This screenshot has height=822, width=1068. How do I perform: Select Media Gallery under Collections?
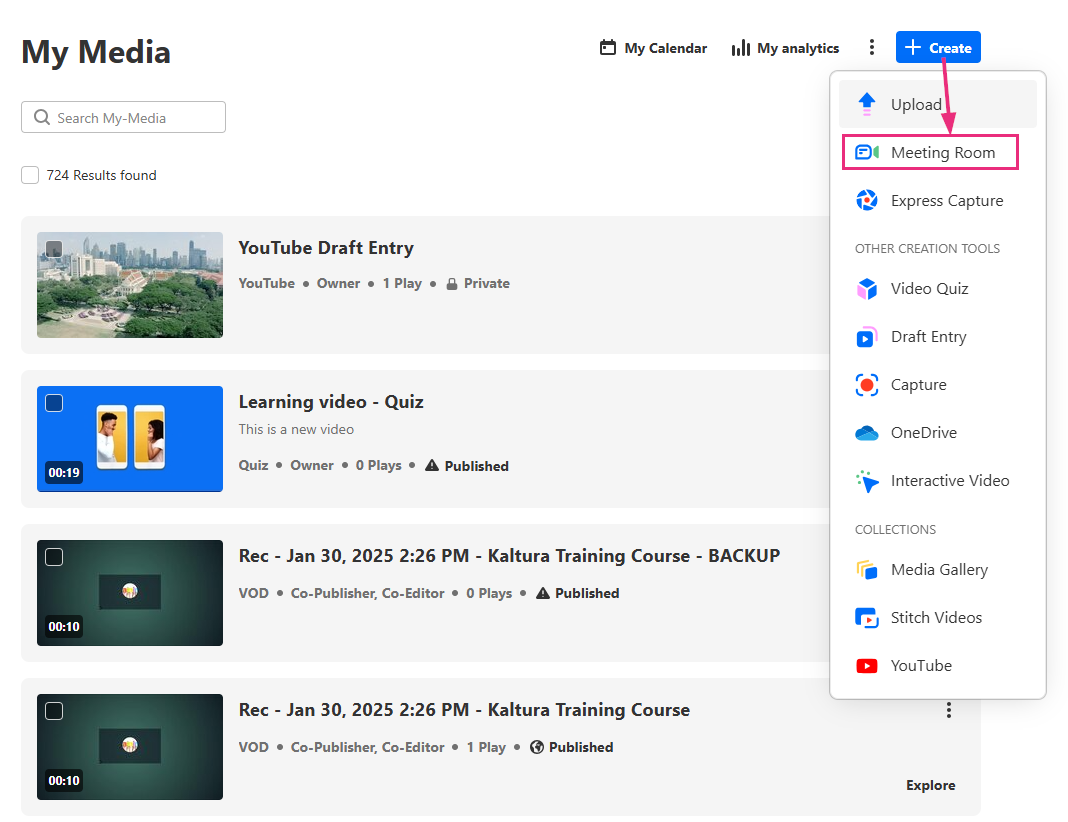(937, 569)
